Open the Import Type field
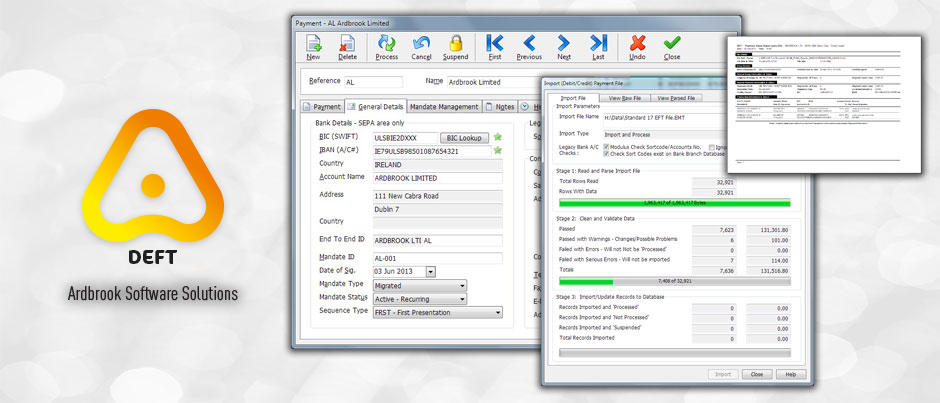The height and width of the screenshot is (403, 940). pos(664,134)
